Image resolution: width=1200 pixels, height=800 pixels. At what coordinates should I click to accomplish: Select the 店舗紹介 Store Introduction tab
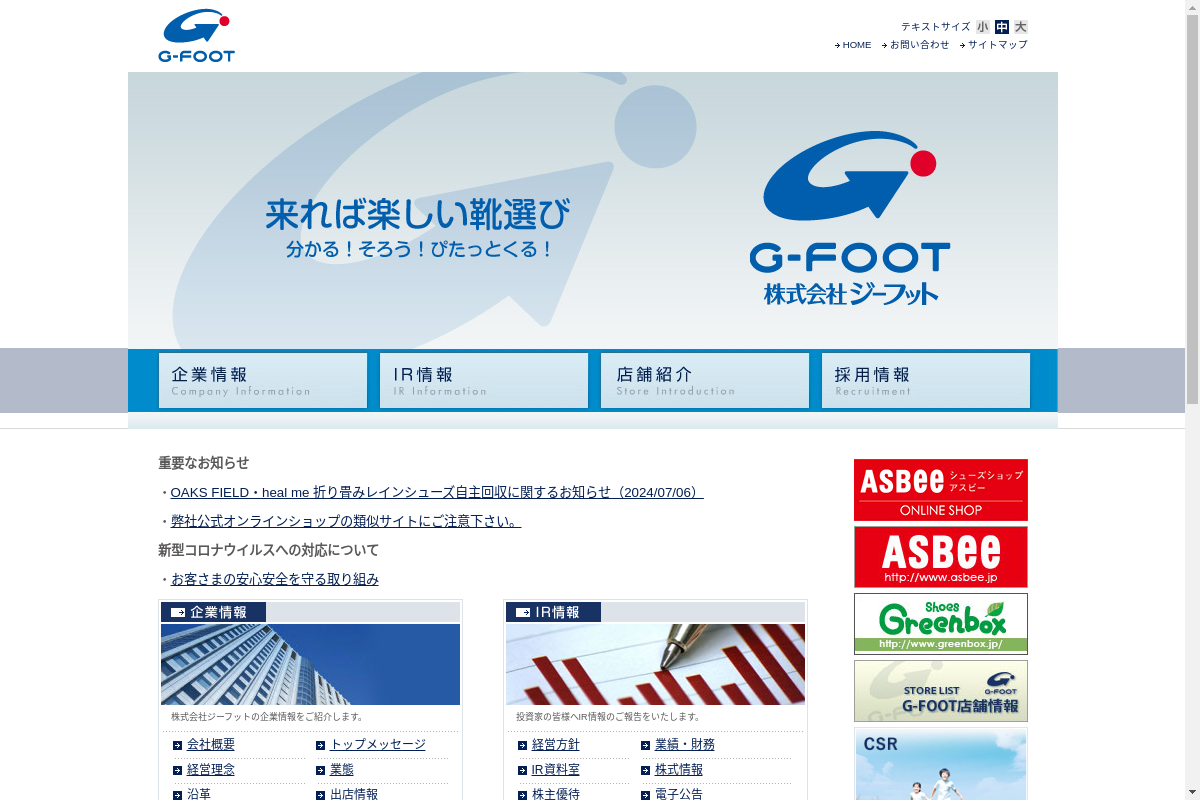click(x=705, y=380)
